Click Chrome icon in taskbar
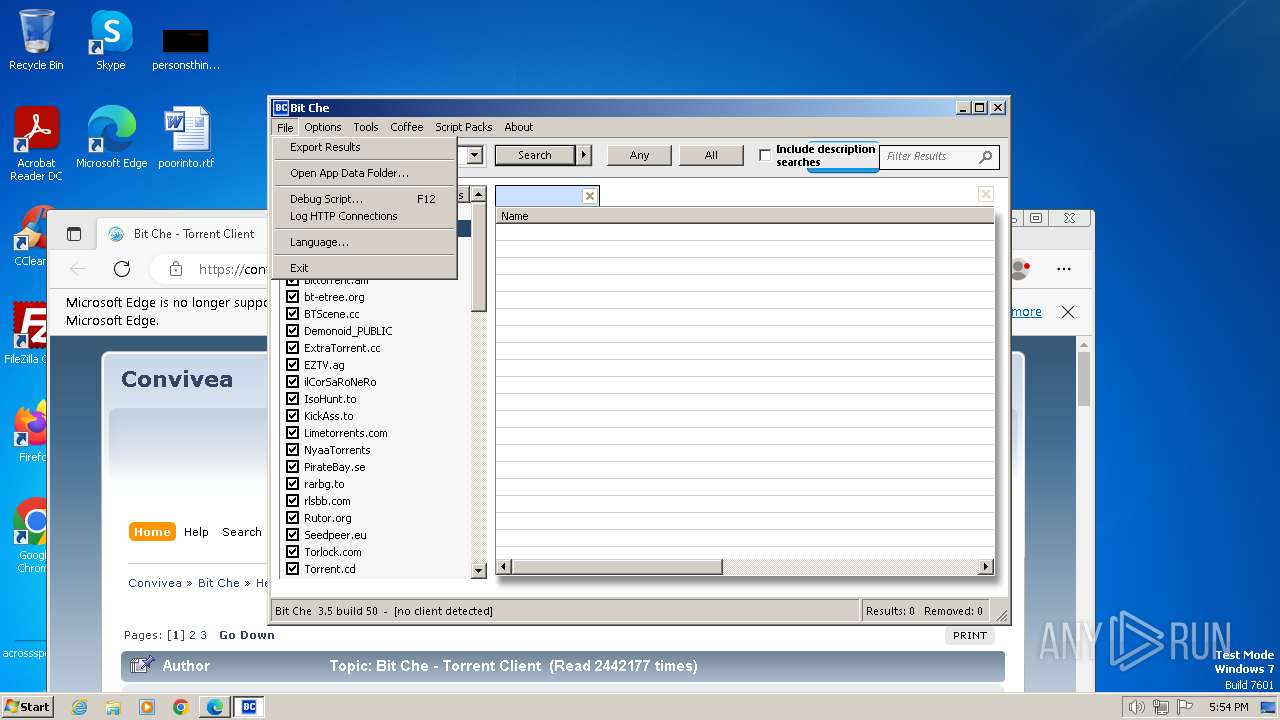The image size is (1280, 720). click(181, 707)
